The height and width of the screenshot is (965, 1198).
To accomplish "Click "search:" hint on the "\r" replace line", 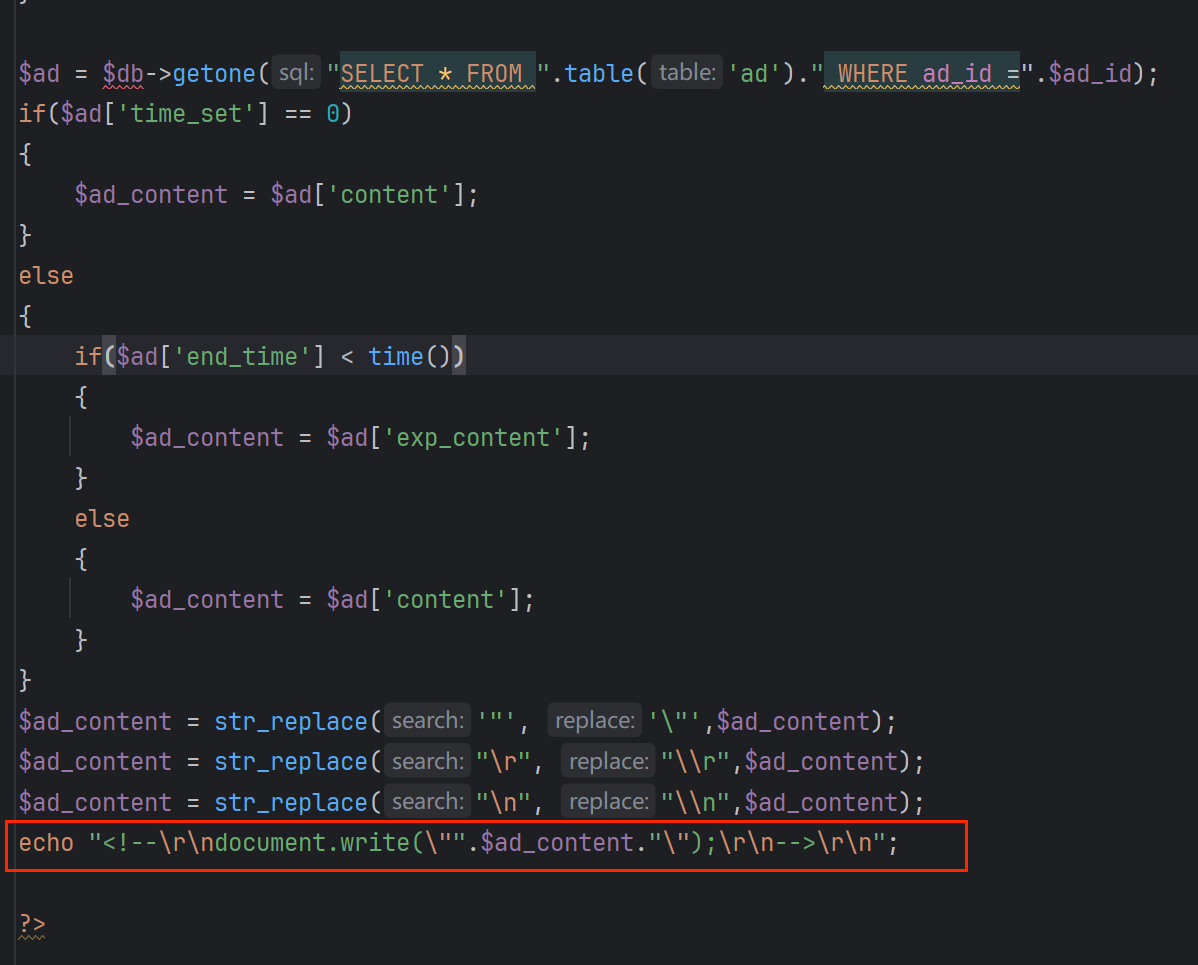I will (426, 762).
